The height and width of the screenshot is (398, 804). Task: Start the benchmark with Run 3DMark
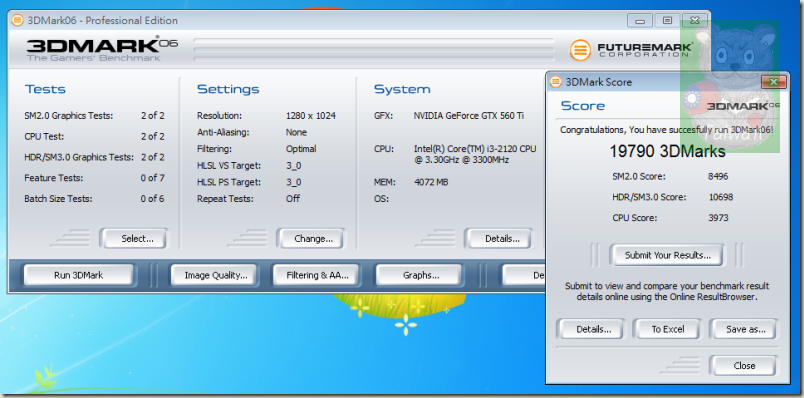pos(78,275)
